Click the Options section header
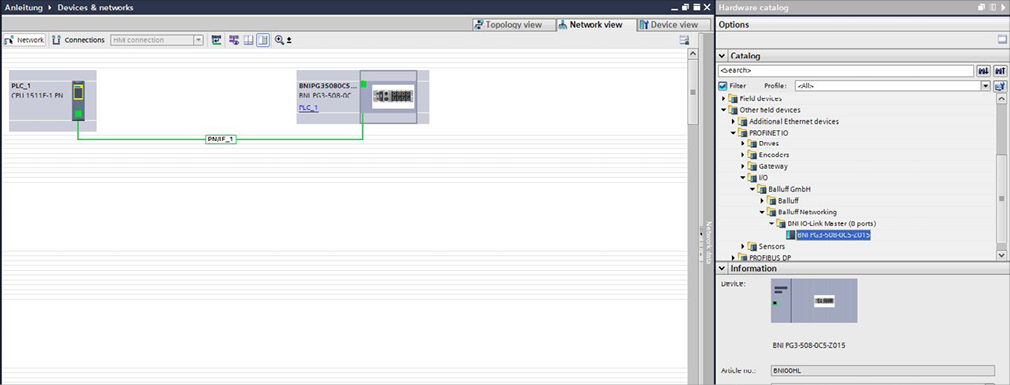 [862, 24]
